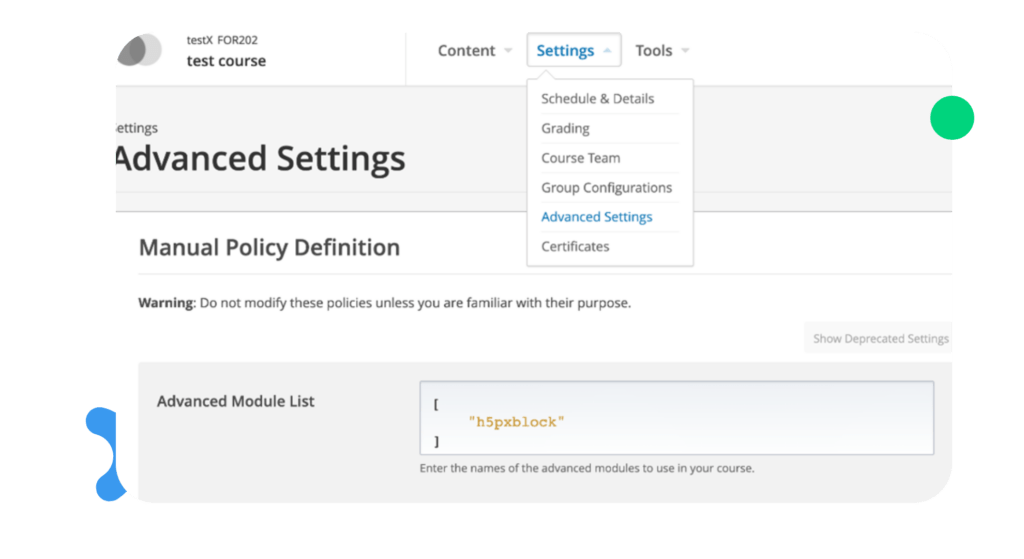Click the arrow next to Content
This screenshot has width=1024, height=559.
coord(508,51)
